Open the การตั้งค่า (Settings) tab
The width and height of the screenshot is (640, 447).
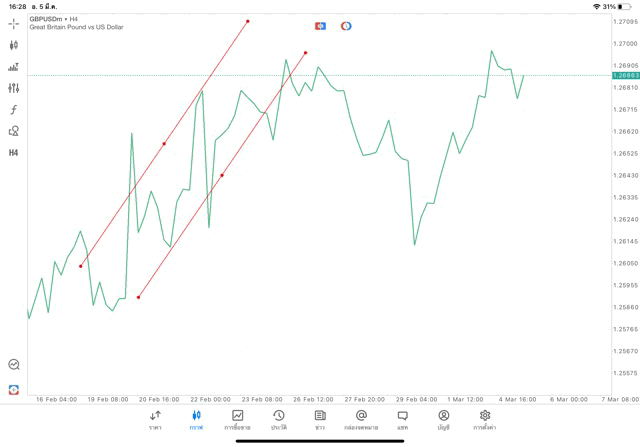click(x=485, y=419)
